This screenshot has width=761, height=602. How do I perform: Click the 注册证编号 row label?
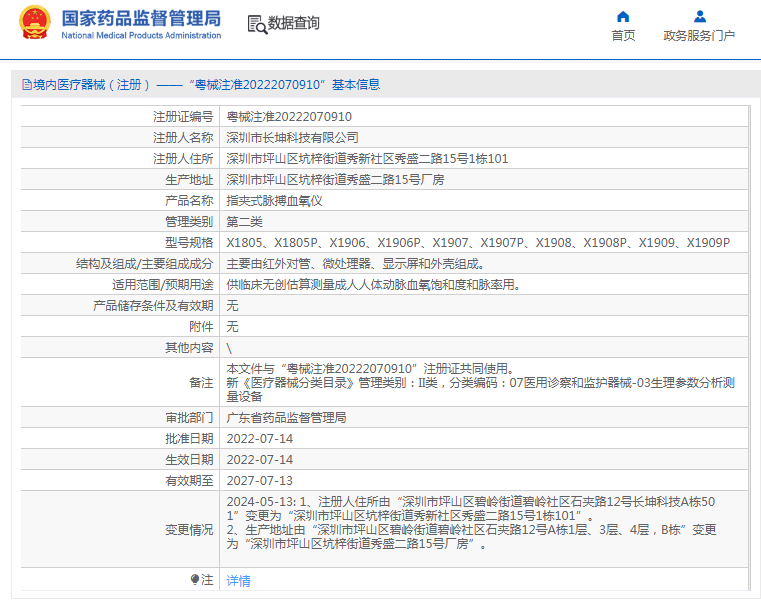click(183, 117)
